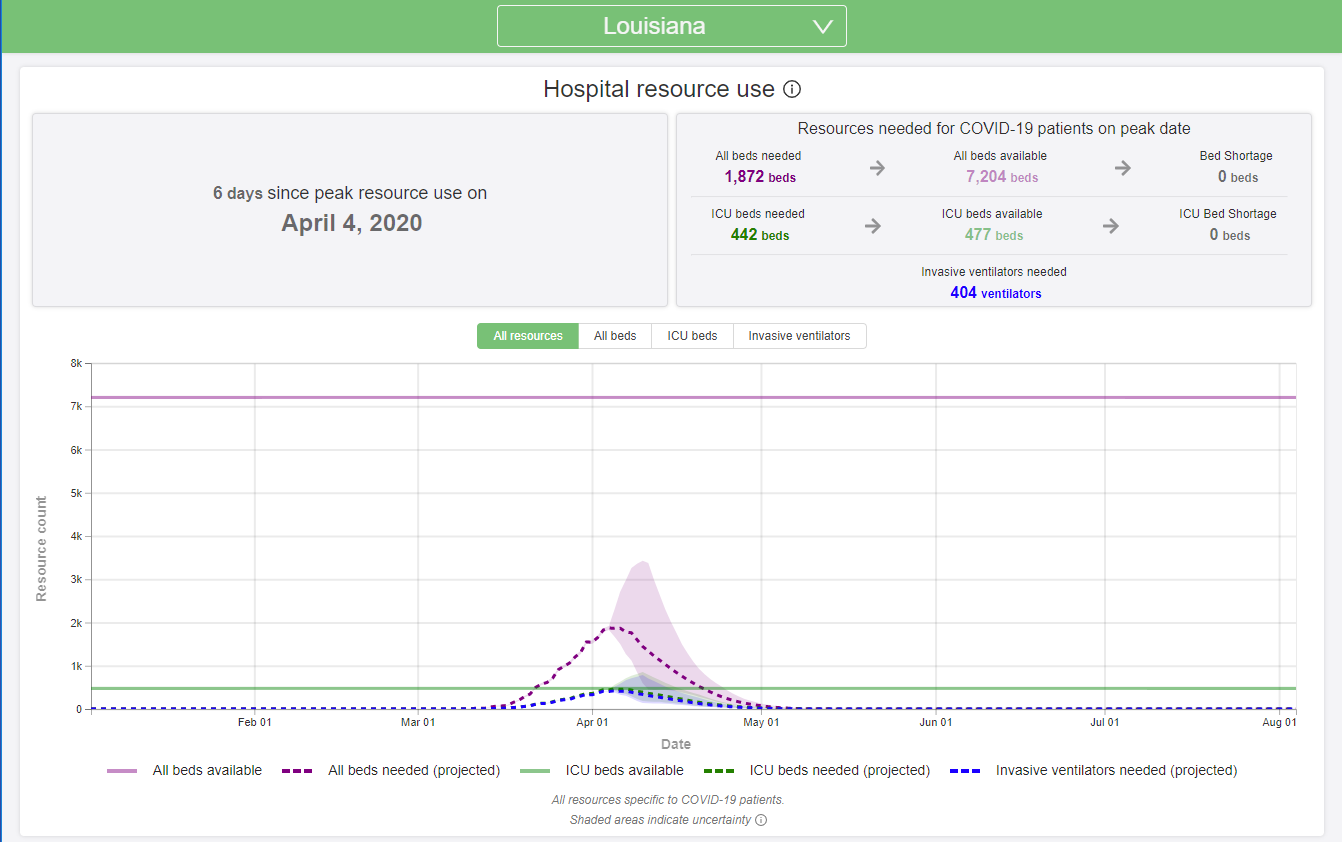Toggle All beds needed (projected) legend item

(391, 771)
